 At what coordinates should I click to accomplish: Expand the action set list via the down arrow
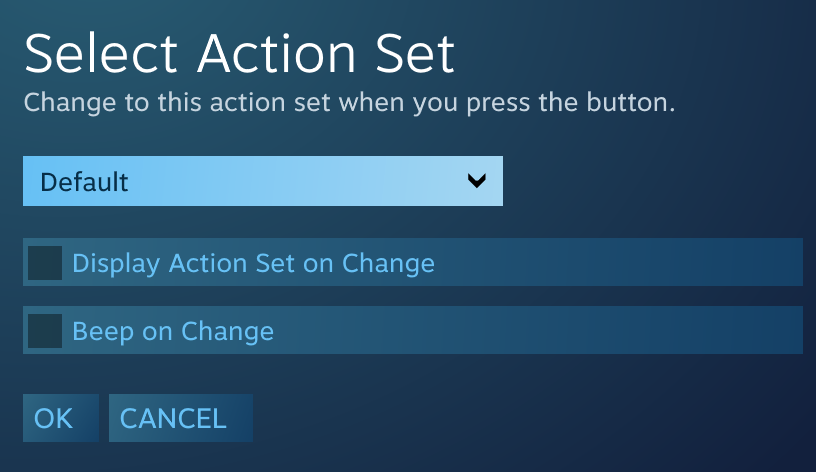477,181
